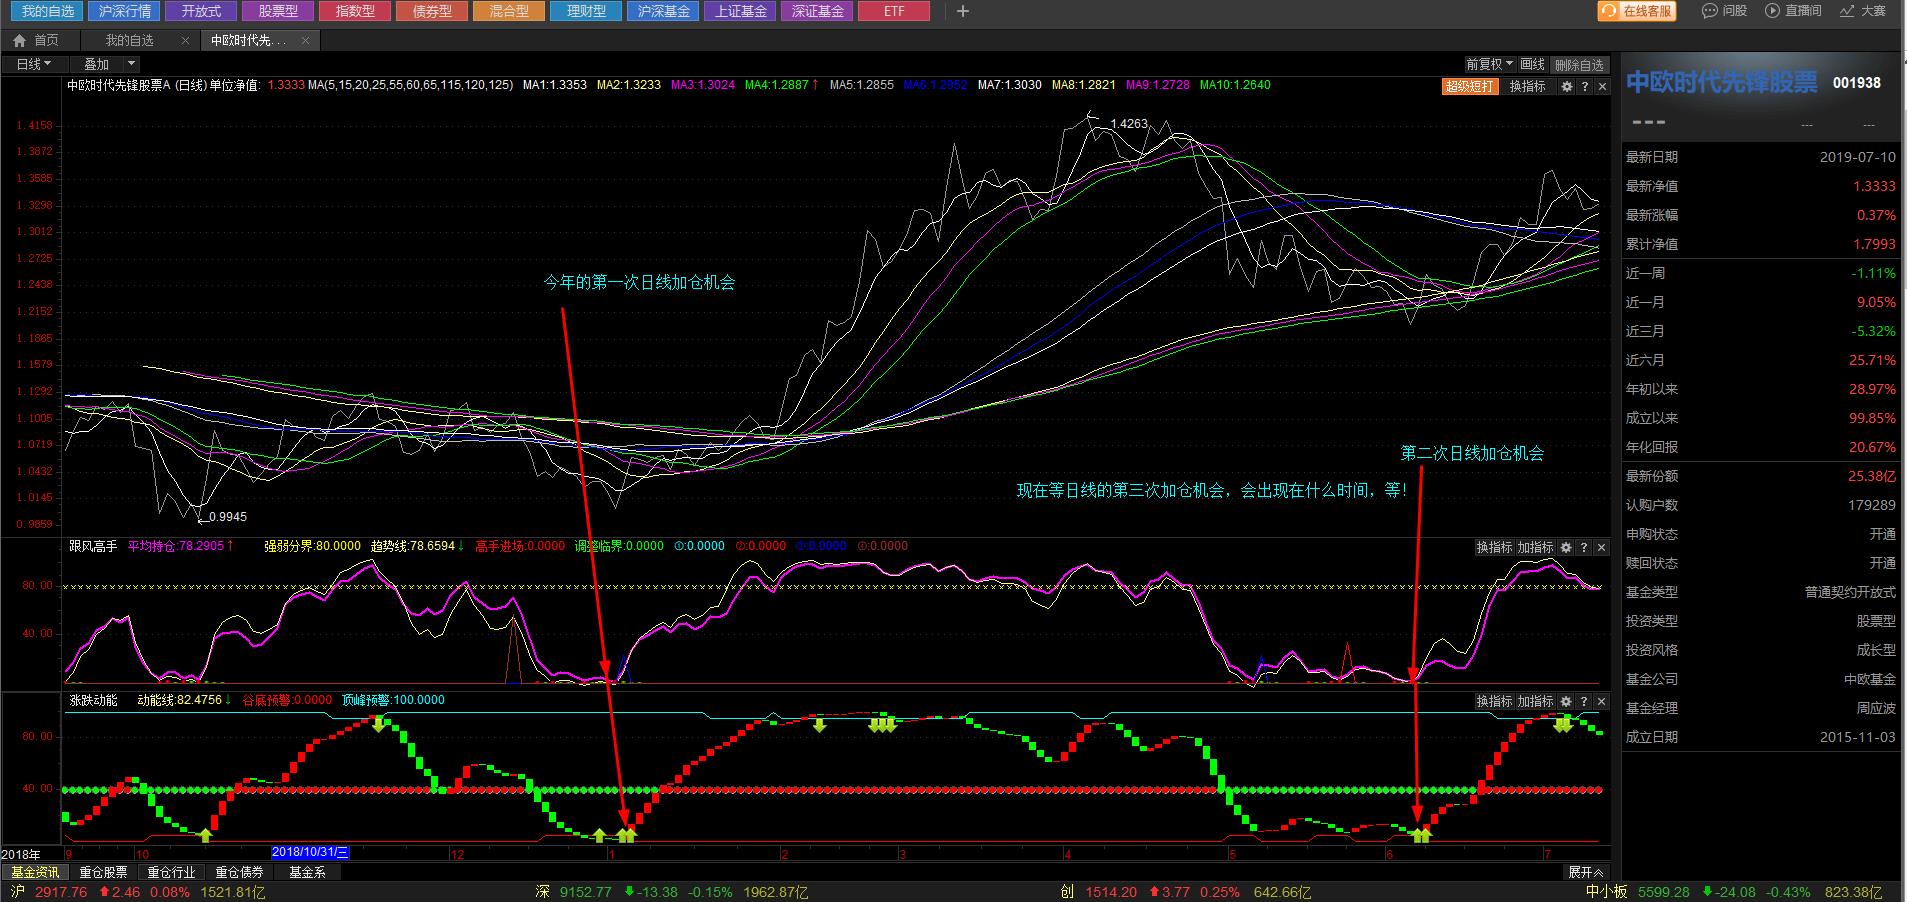Expand the 叠加 overlay dropdown arrow
The width and height of the screenshot is (1907, 902).
tap(131, 64)
